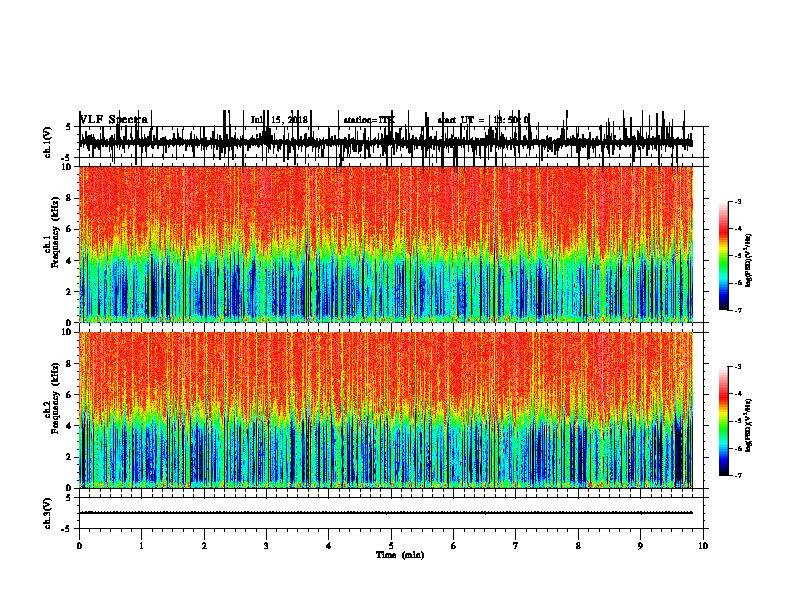Click the ch.2 'Frequency (kHz)' axis label
Image resolution: width=792 pixels, height=612 pixels.
tap(55, 398)
